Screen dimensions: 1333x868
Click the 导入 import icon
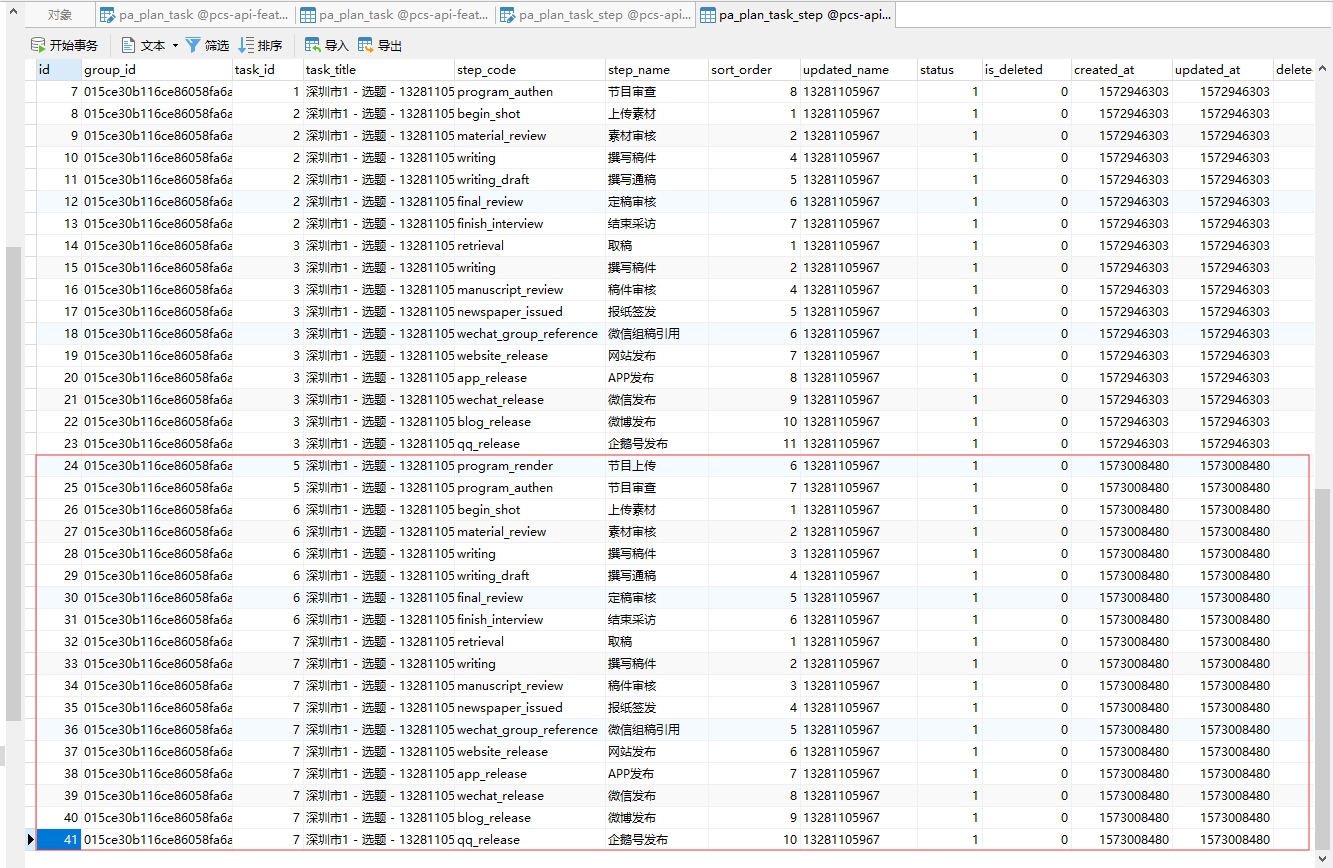[x=312, y=45]
